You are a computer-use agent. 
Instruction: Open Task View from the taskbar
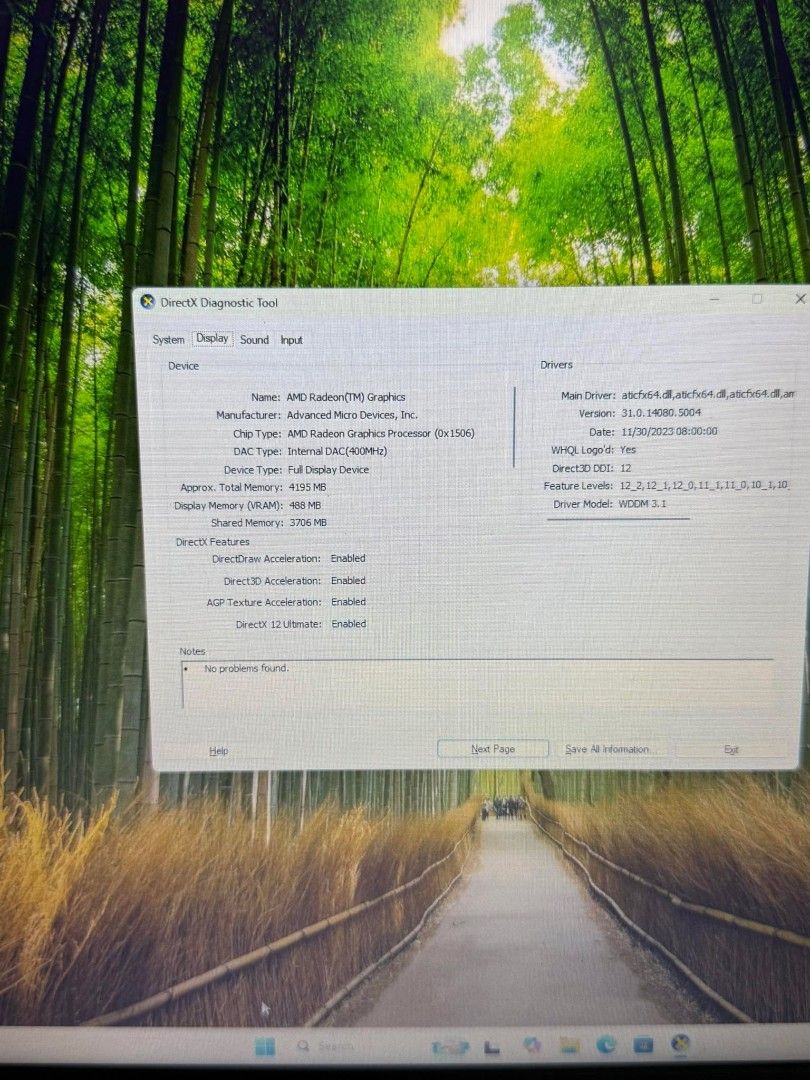pyautogui.click(x=492, y=1048)
